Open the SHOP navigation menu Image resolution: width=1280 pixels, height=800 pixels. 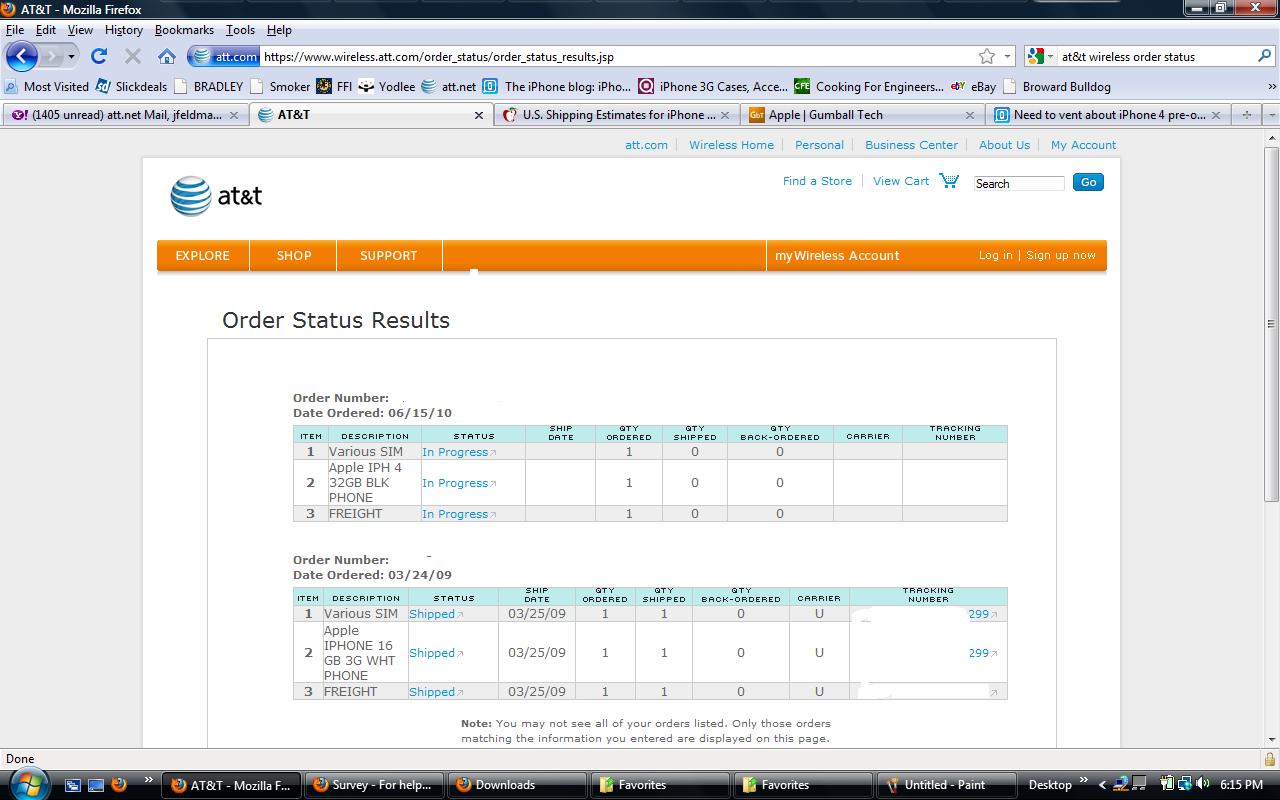tap(294, 256)
